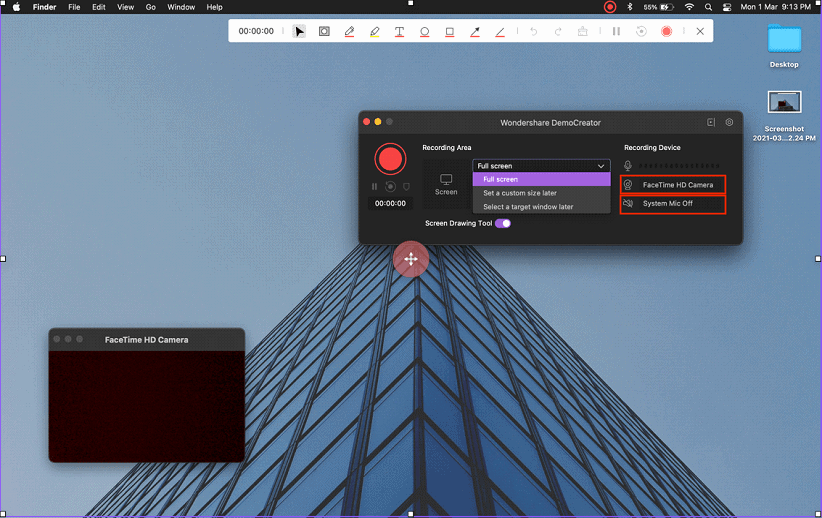Open the System Mic Off selector
The height and width of the screenshot is (518, 822).
click(x=673, y=204)
